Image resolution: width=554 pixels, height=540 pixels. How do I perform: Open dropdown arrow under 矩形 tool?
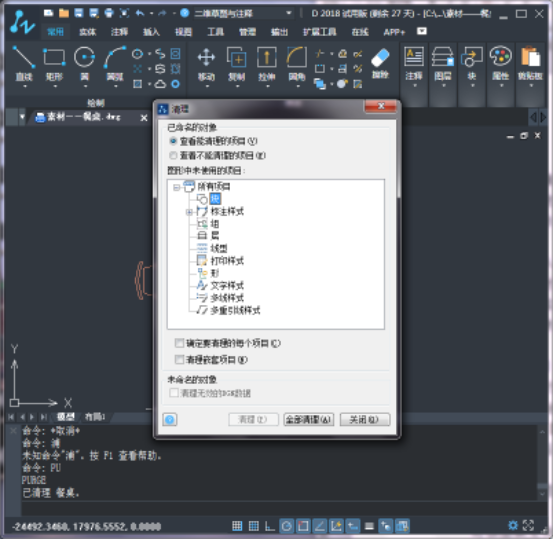point(55,86)
